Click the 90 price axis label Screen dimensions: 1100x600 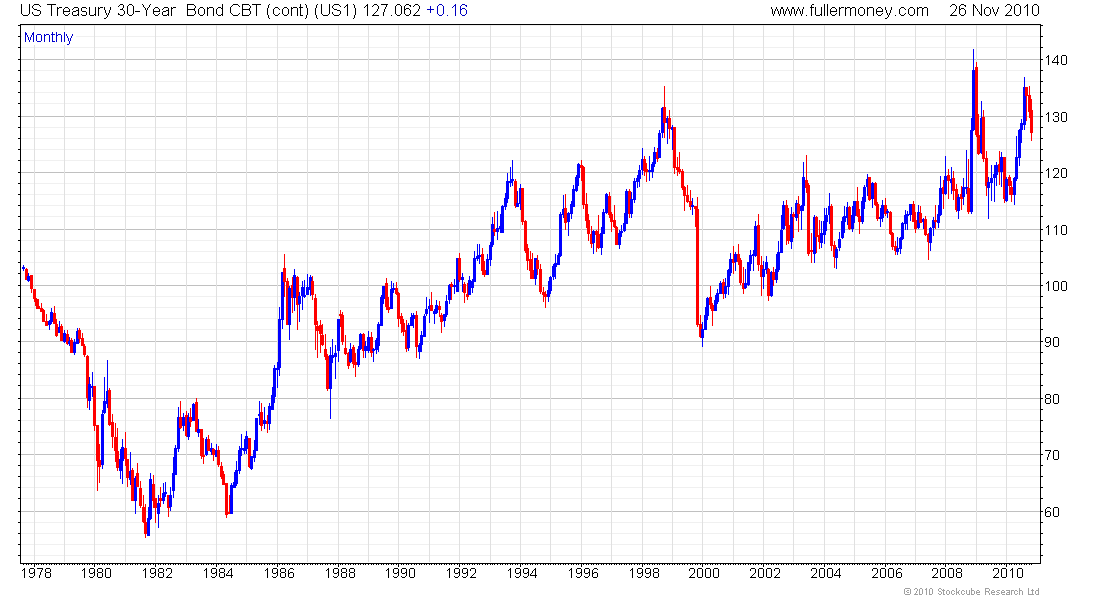pyautogui.click(x=1052, y=342)
